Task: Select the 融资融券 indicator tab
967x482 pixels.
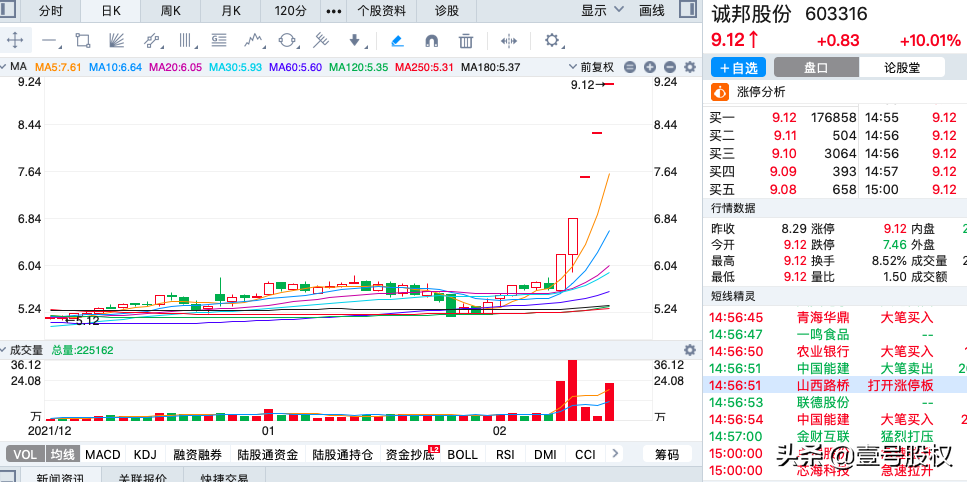Action: (197, 455)
